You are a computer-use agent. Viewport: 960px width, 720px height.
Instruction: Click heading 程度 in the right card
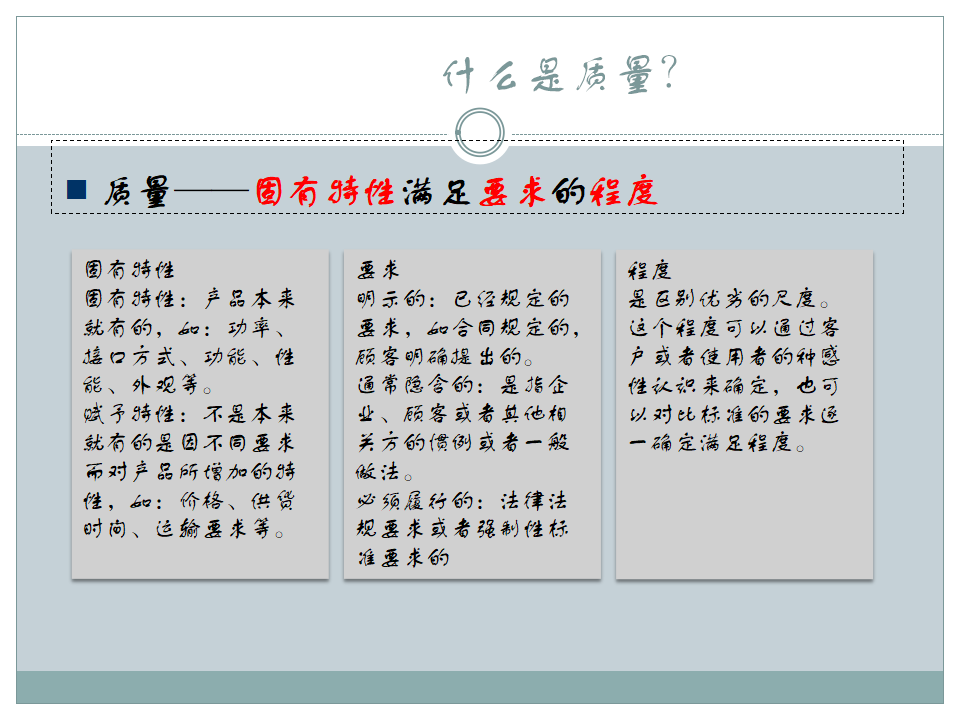[650, 269]
